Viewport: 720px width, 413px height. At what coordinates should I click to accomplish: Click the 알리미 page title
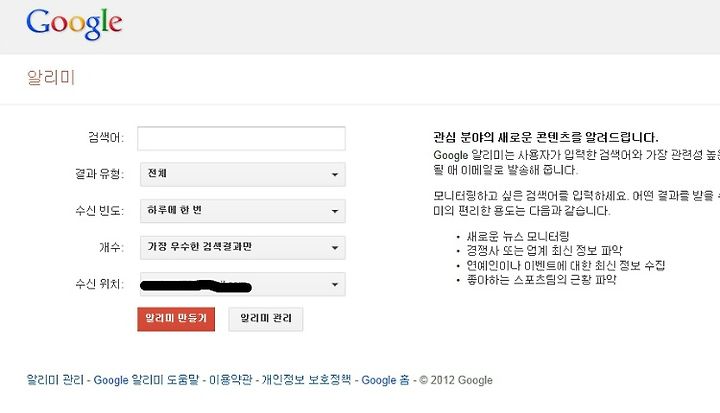pyautogui.click(x=51, y=77)
